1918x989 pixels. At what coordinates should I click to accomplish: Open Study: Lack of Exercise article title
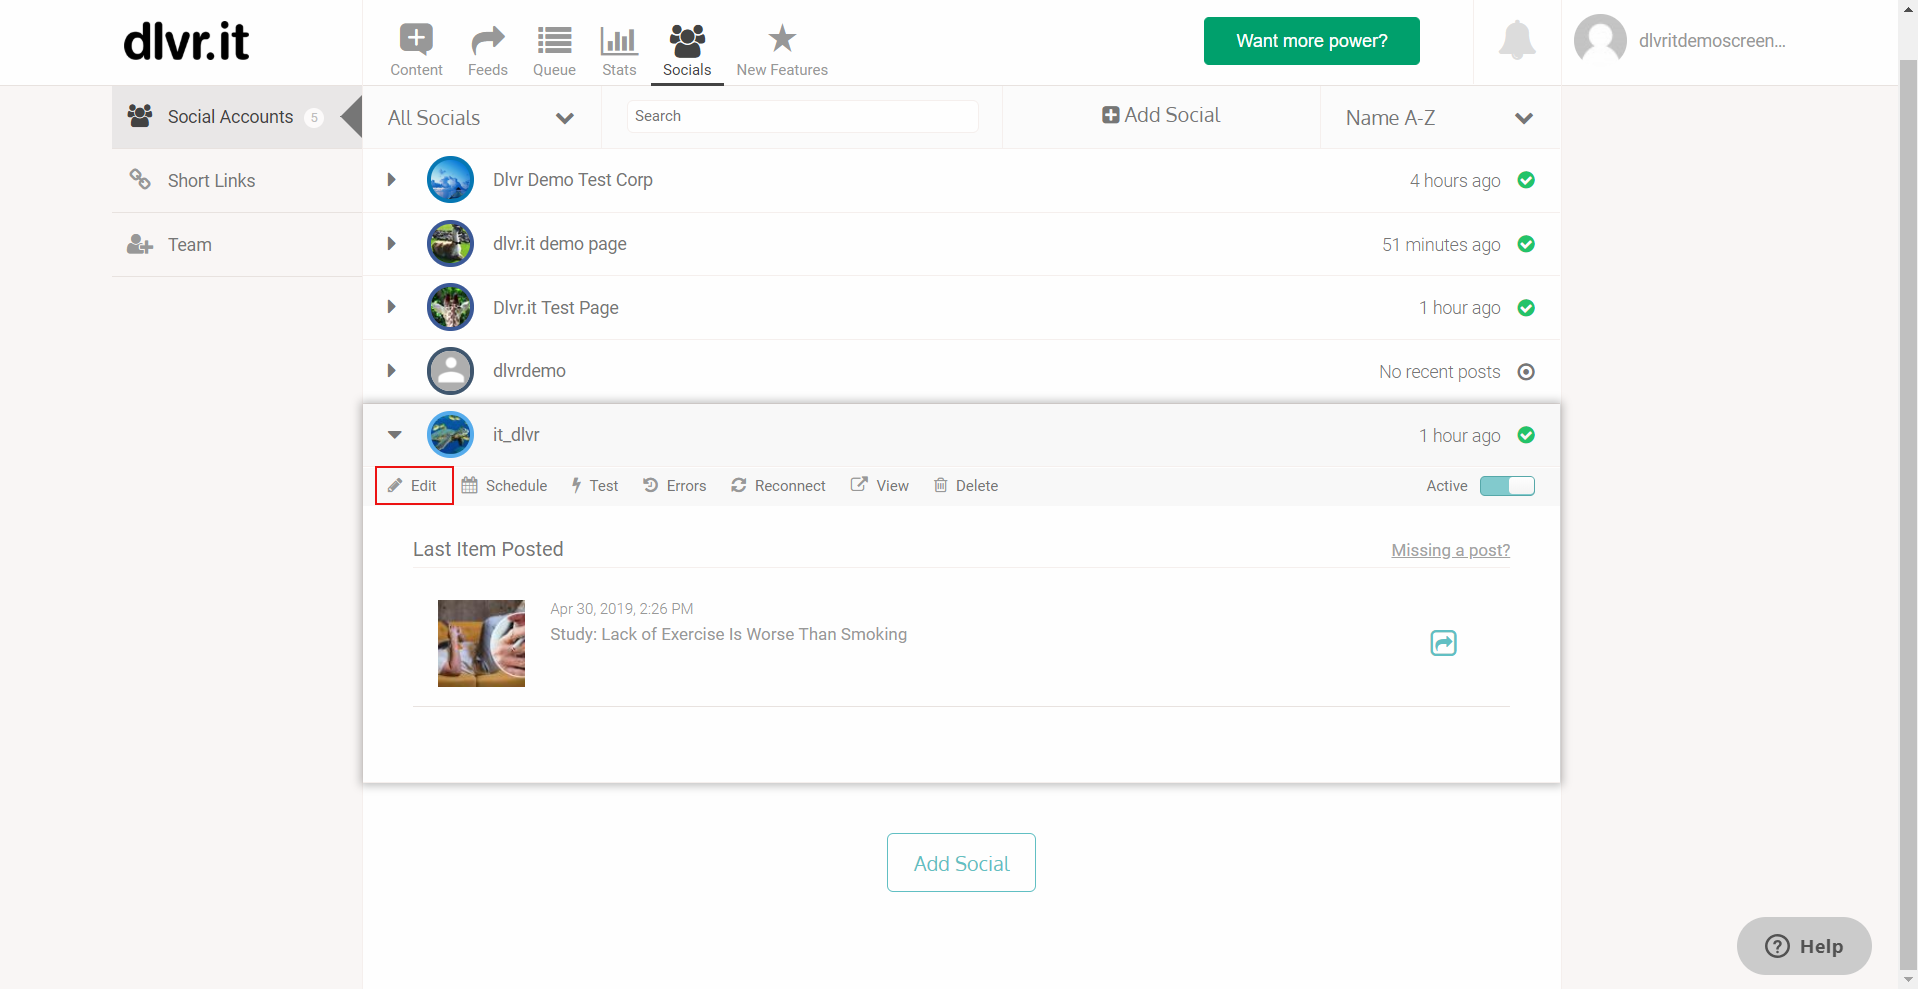tap(728, 634)
